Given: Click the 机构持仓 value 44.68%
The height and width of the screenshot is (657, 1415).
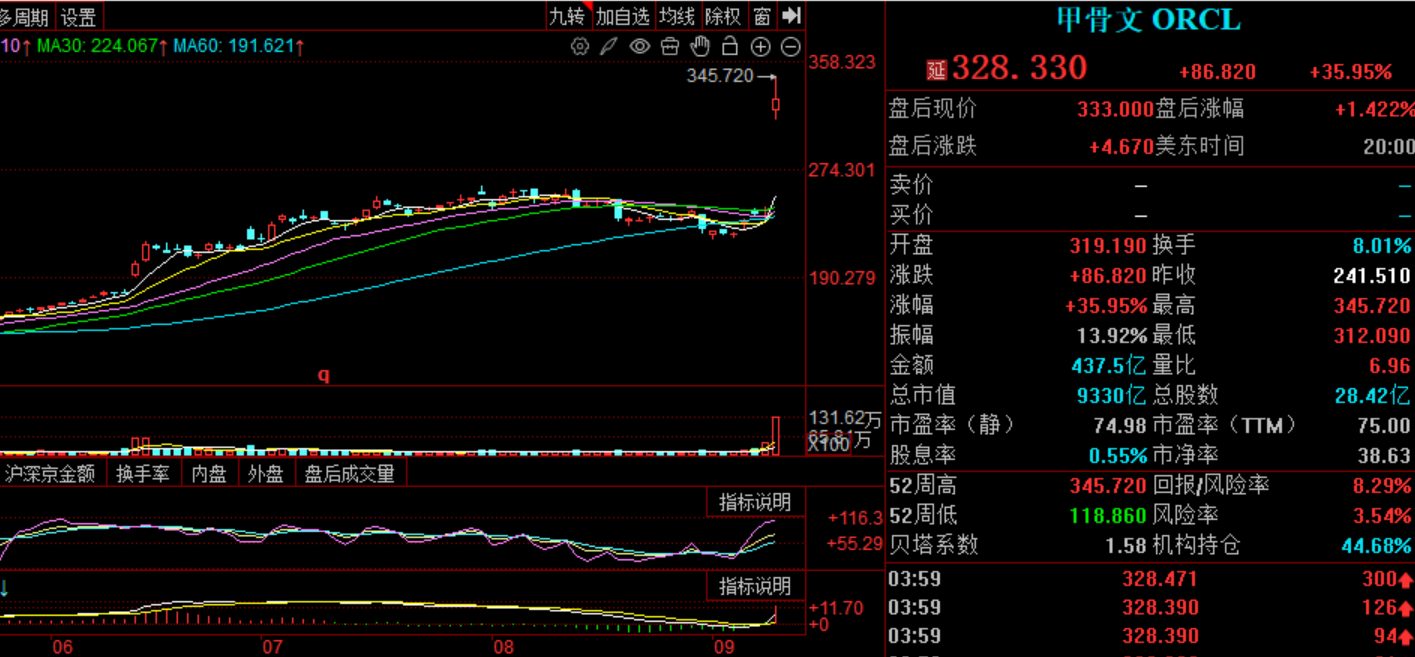Looking at the screenshot, I should pyautogui.click(x=1377, y=545).
